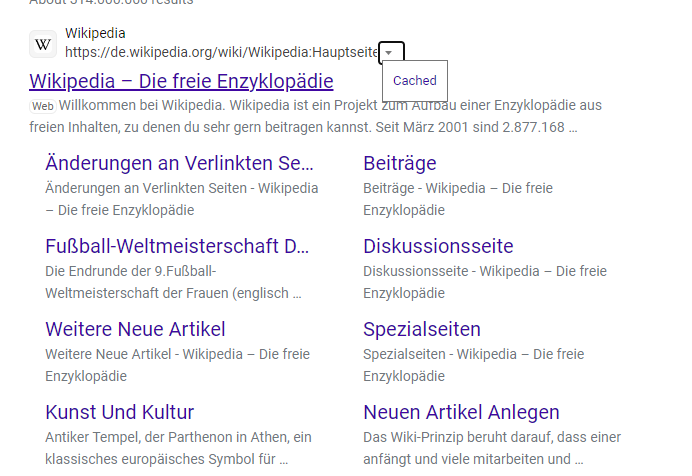Screen dimensions: 692x476
Task: Visit the Weitere Neue Artikel sitelink
Action: pyautogui.click(x=135, y=329)
